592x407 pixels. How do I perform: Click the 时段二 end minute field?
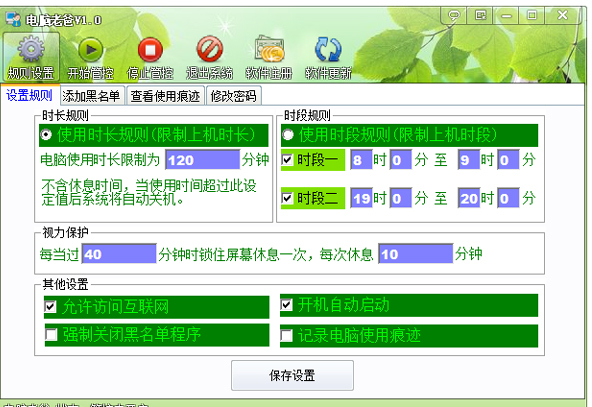pyautogui.click(x=508, y=198)
